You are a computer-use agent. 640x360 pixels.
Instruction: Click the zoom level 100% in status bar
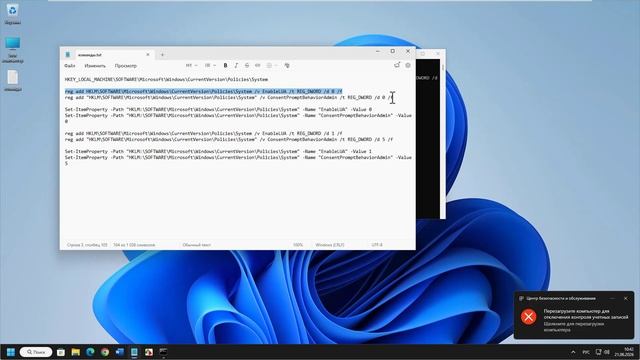coord(298,245)
